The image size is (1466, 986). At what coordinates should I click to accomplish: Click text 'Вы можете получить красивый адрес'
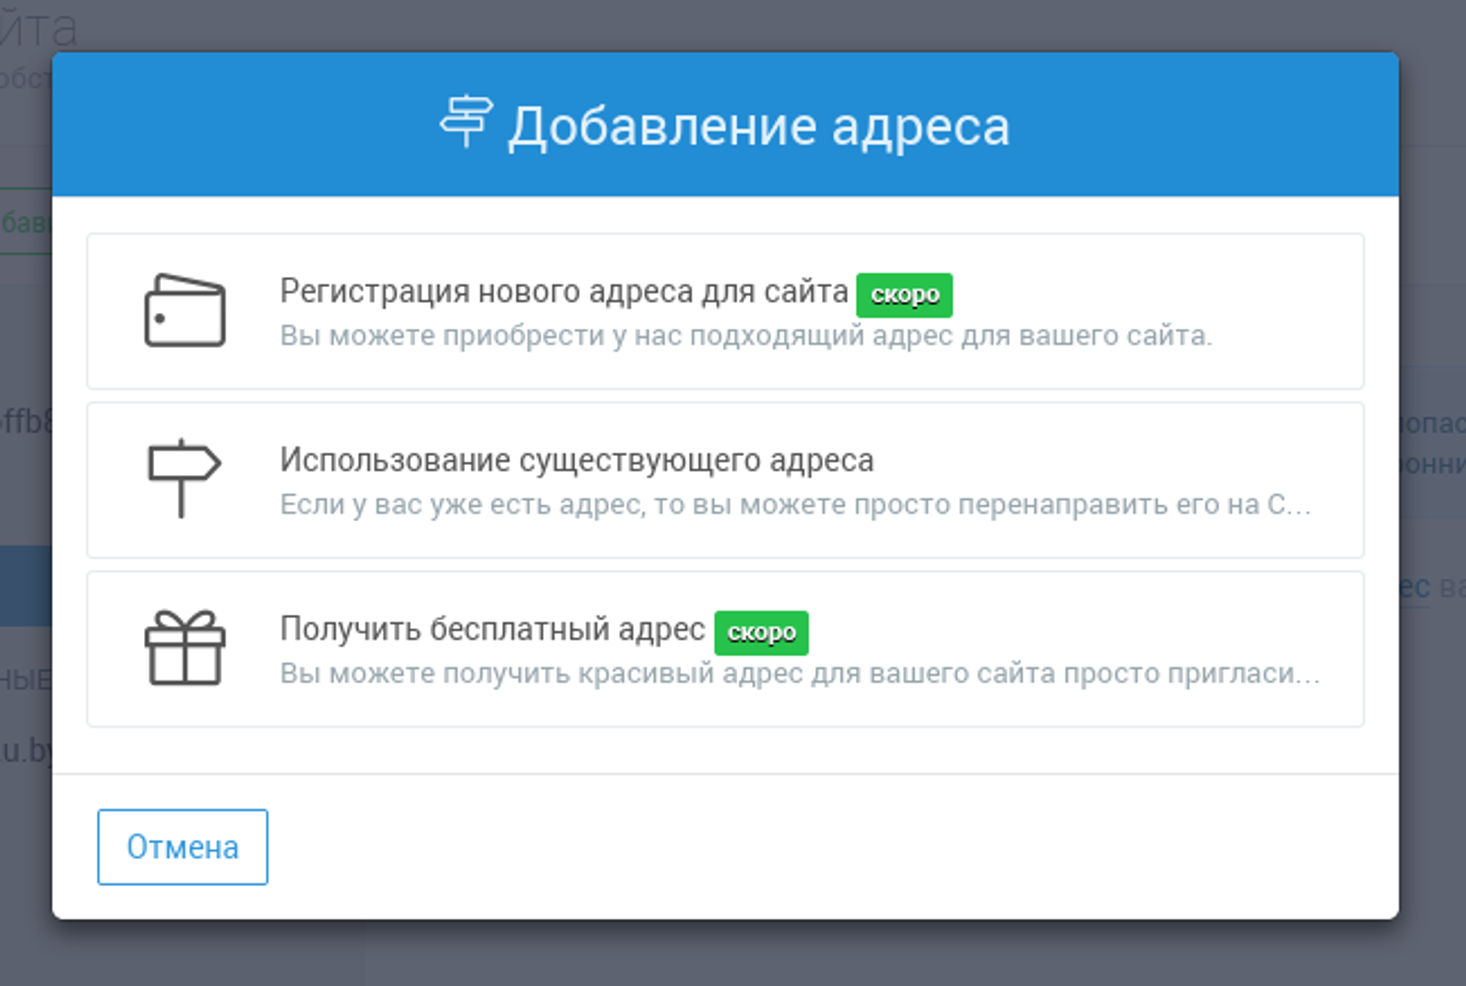tap(540, 674)
